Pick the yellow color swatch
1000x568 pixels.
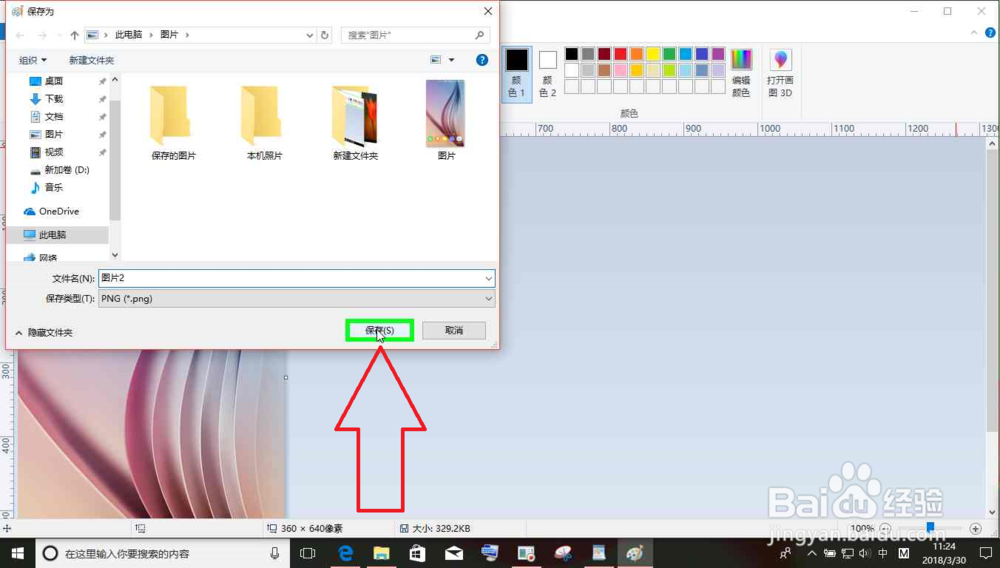(653, 54)
